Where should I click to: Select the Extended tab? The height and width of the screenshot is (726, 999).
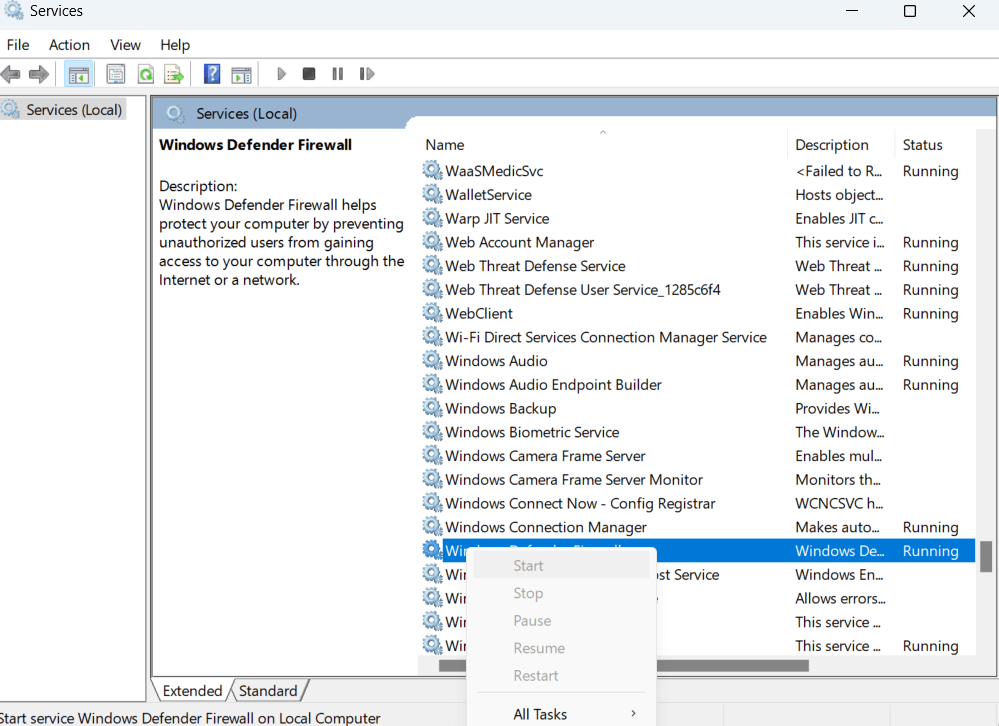click(x=192, y=691)
